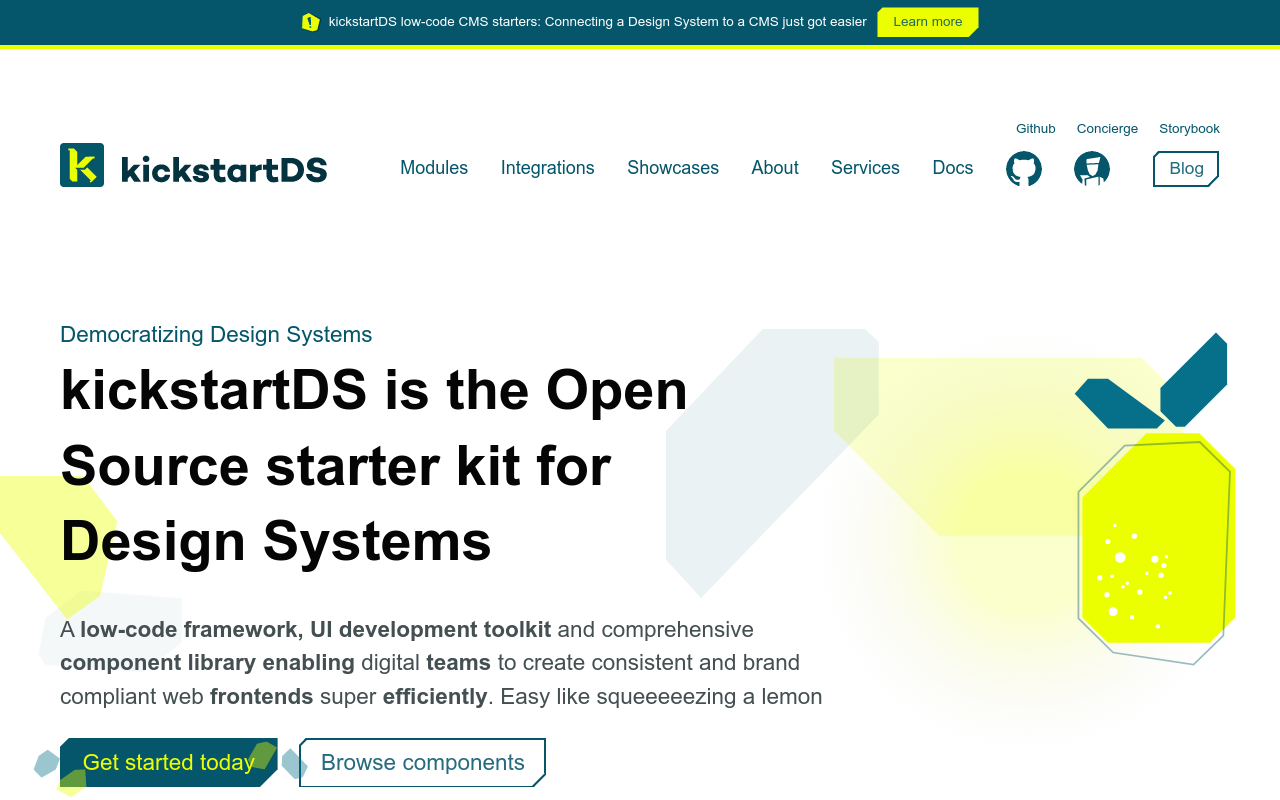Click the large lemon illustration
Image resolution: width=1280 pixels, height=800 pixels.
tap(1155, 498)
